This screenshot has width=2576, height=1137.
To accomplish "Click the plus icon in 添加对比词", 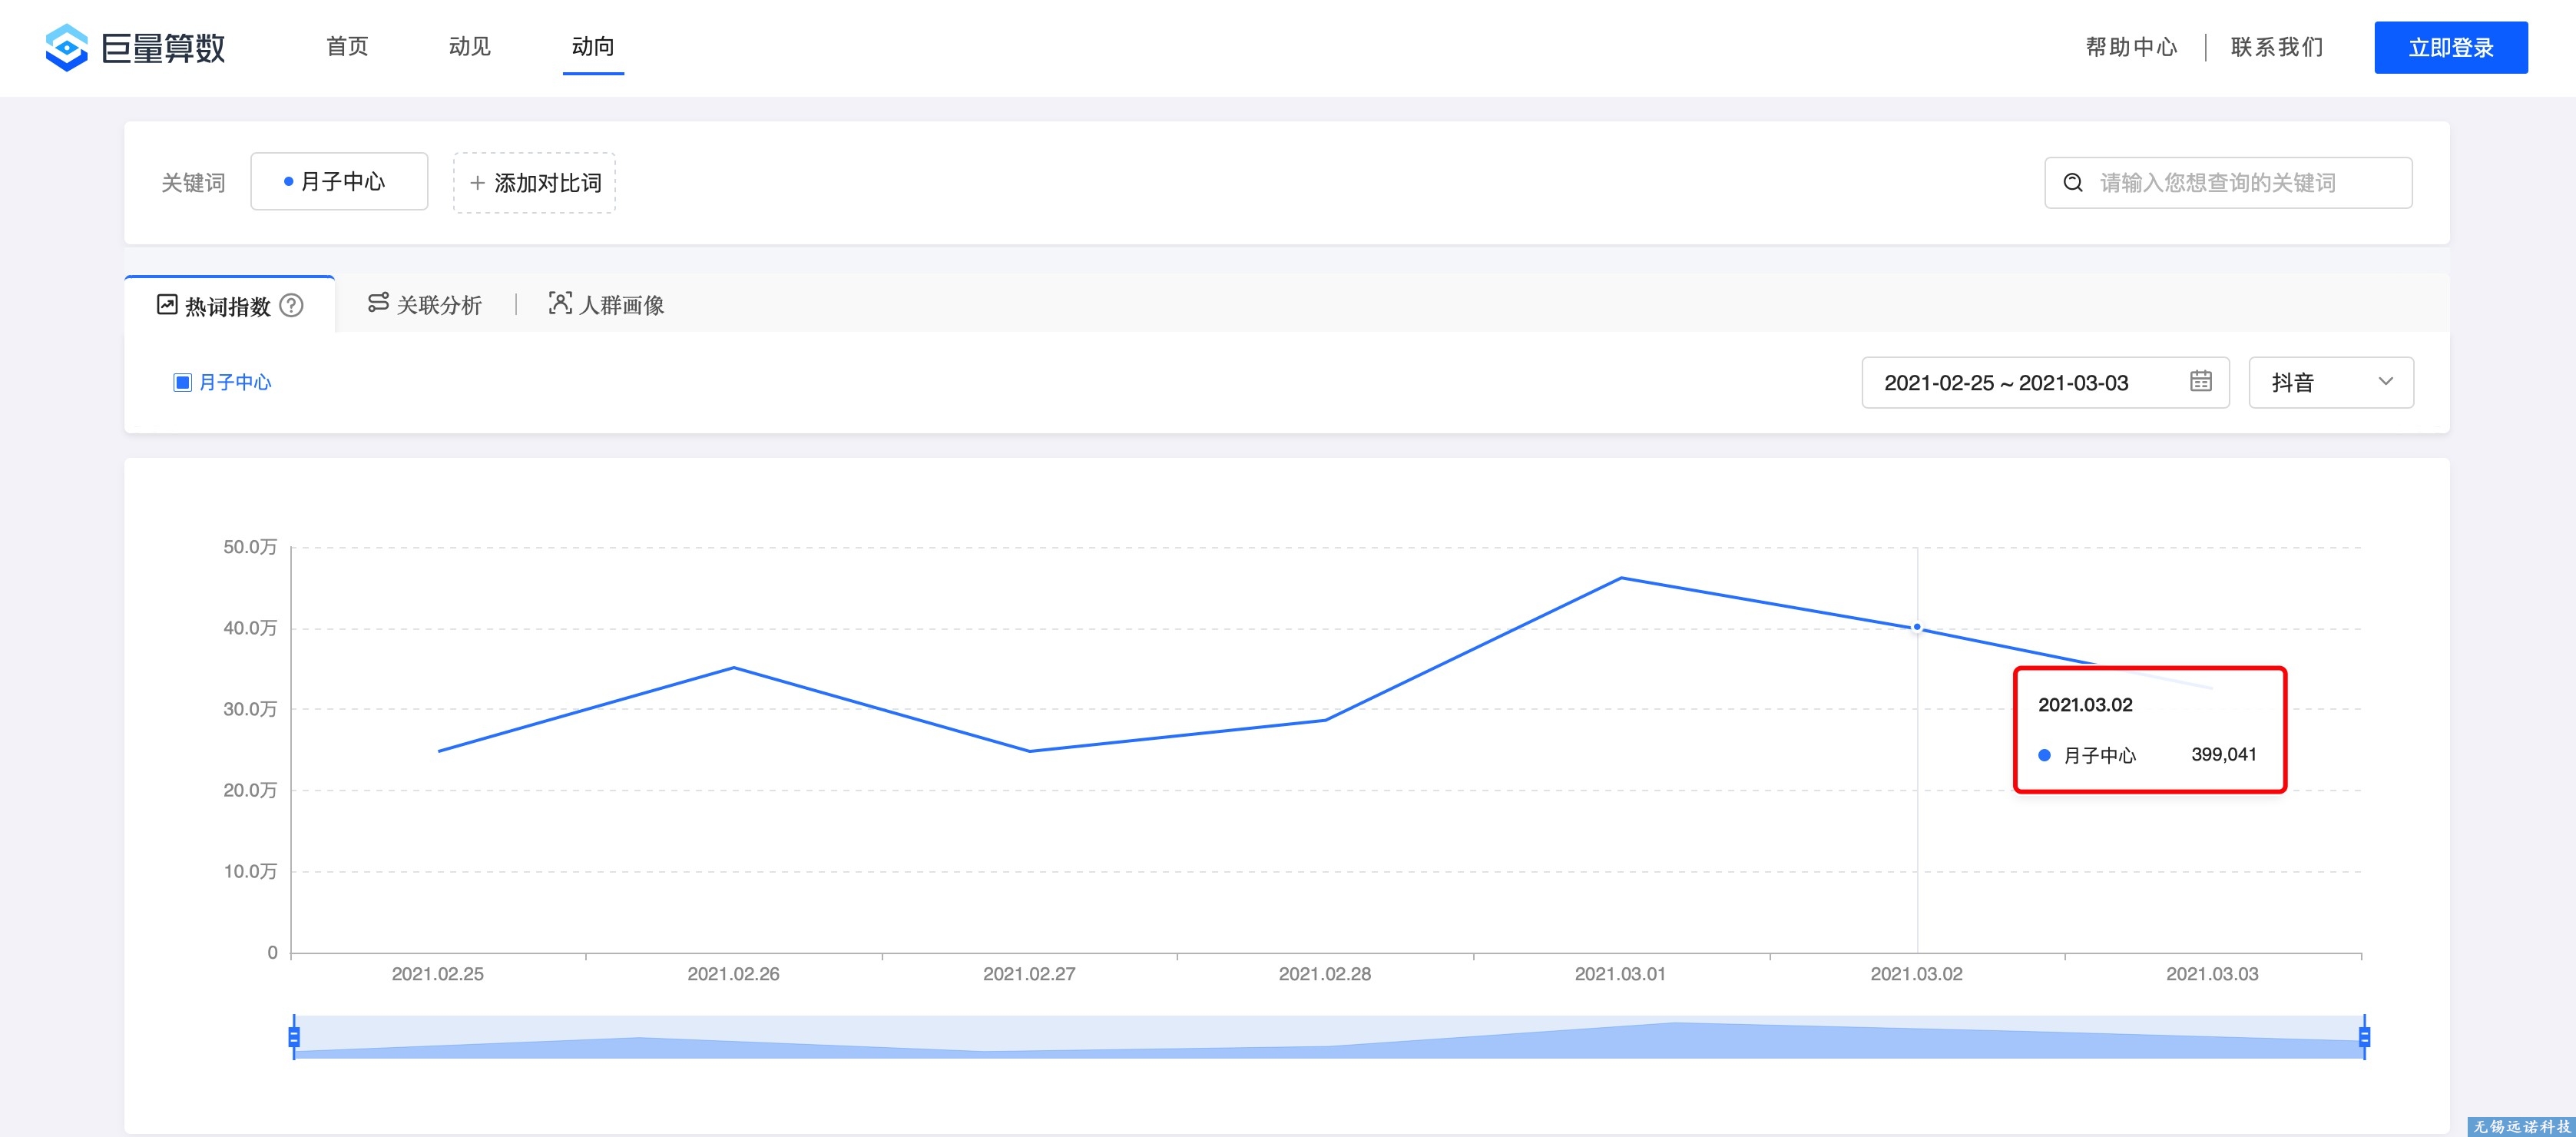I will pos(477,182).
